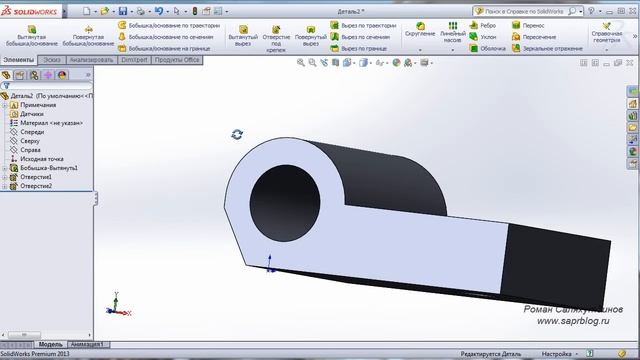Click the New document icon
The height and width of the screenshot is (360, 640).
(x=86, y=11)
